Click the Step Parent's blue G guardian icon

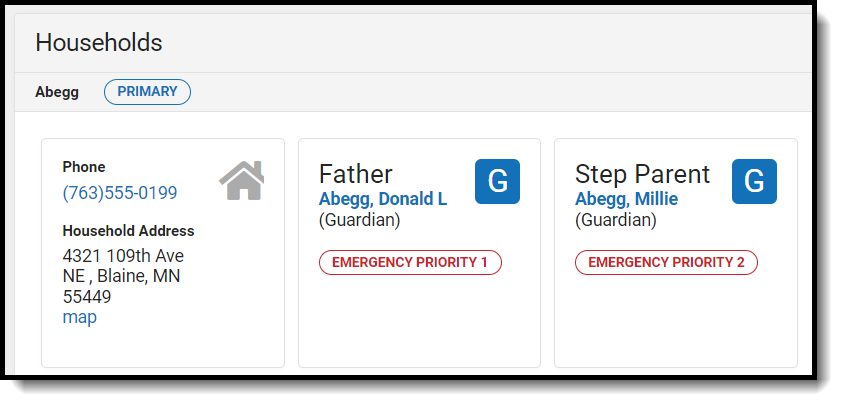coord(754,182)
